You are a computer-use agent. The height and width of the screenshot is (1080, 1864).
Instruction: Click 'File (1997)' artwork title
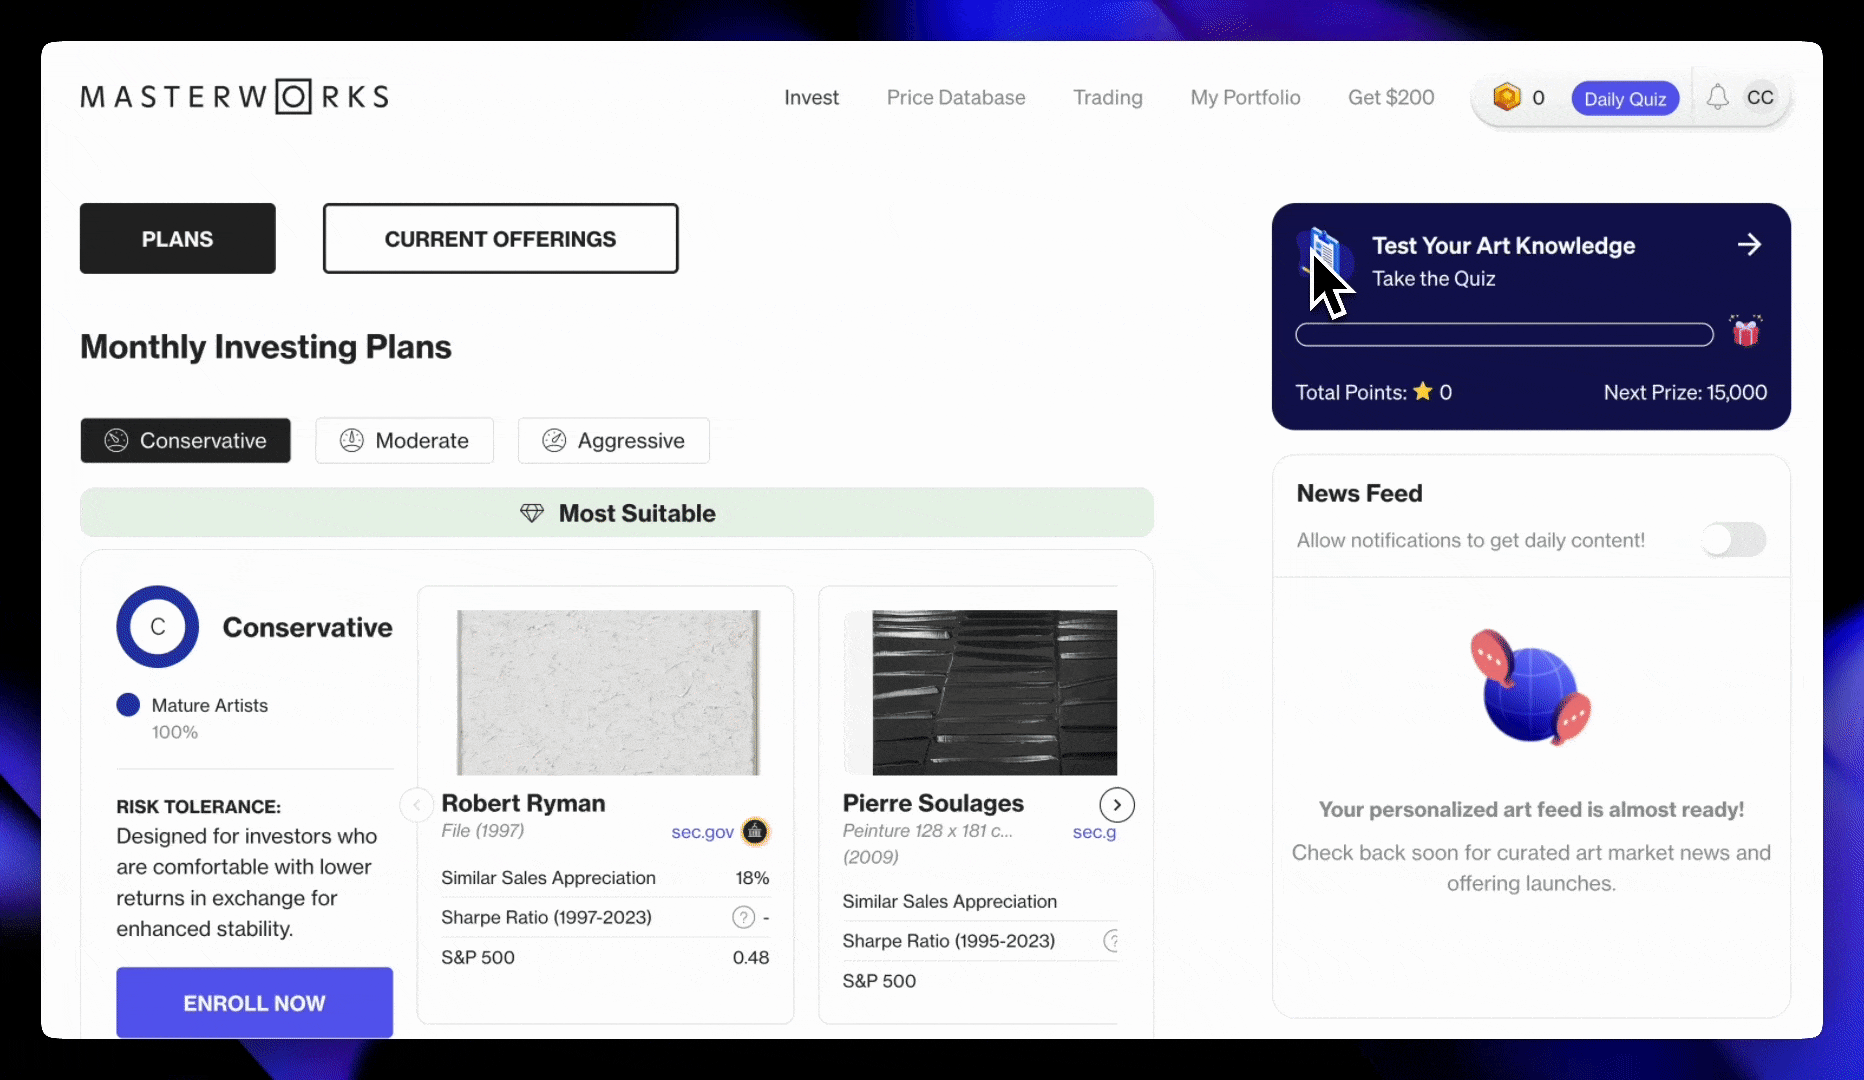[x=483, y=831]
